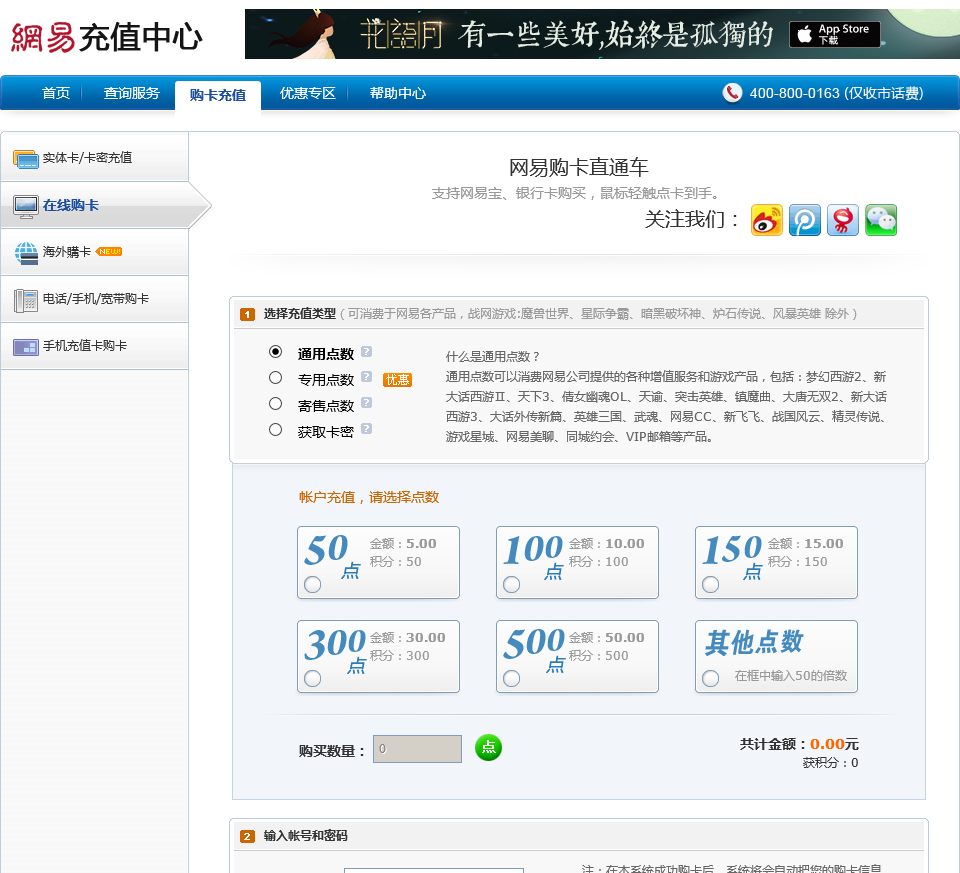Open 海外購卡 in the sidebar
Screen dimensions: 960x873
point(94,252)
